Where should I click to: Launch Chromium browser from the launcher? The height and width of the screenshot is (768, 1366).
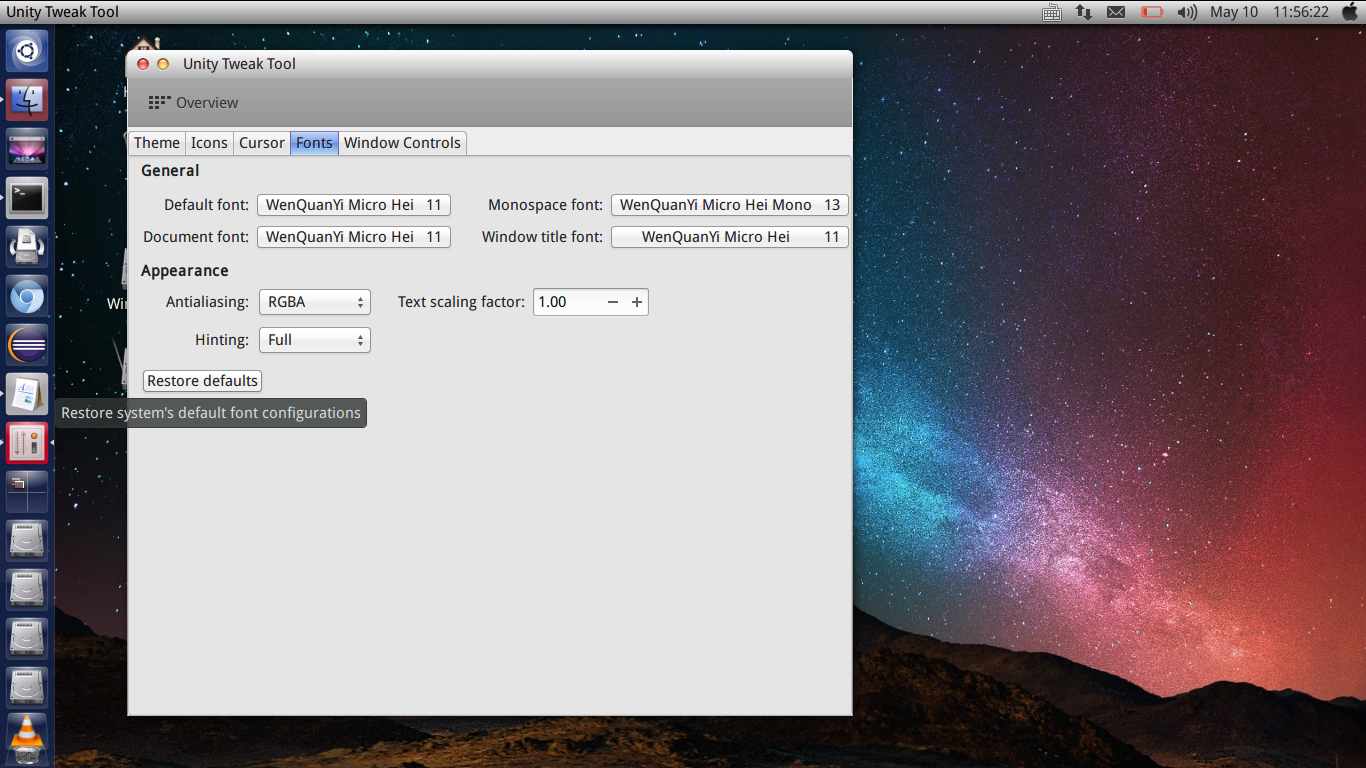[27, 296]
